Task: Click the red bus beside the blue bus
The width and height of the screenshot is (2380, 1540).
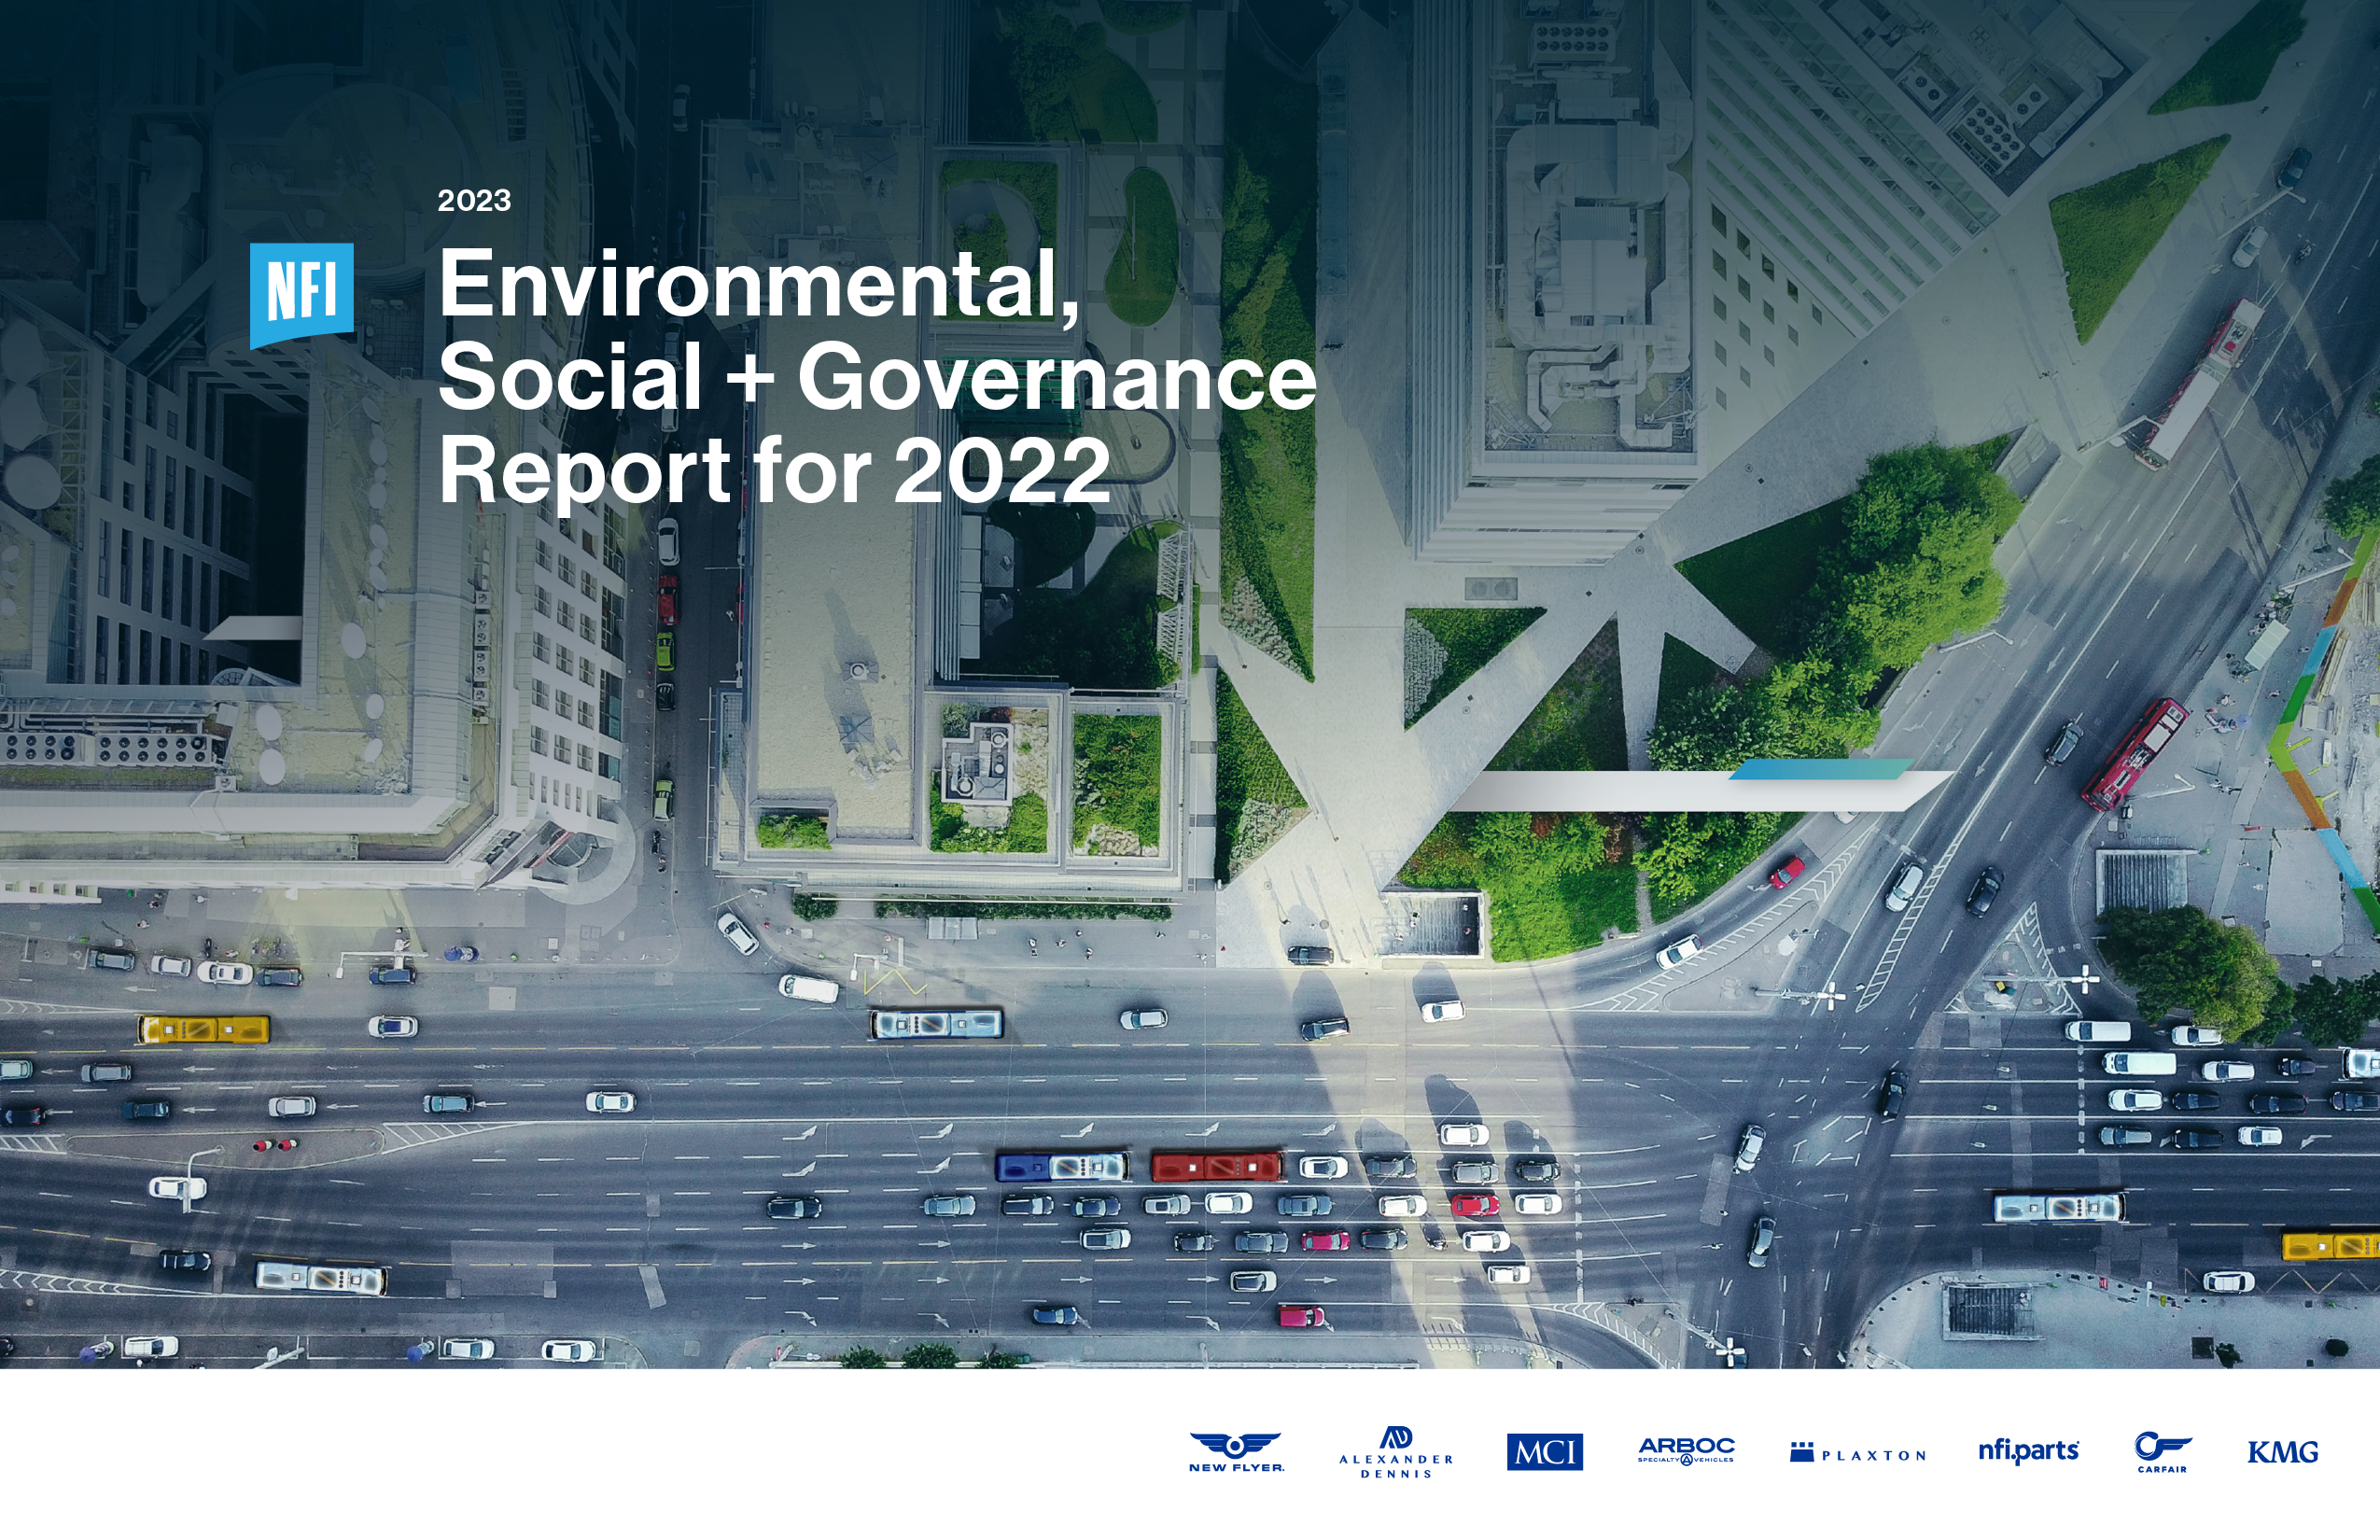Action: point(1216,1167)
